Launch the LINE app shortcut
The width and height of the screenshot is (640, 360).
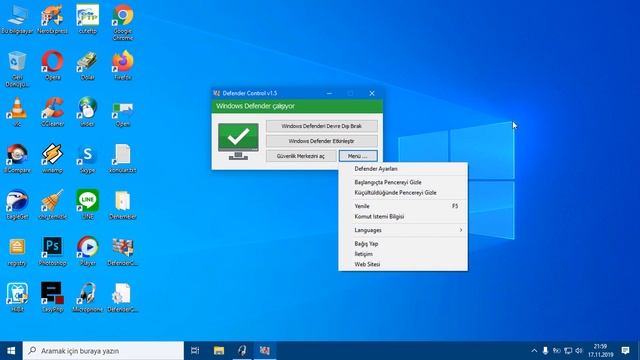[x=87, y=204]
